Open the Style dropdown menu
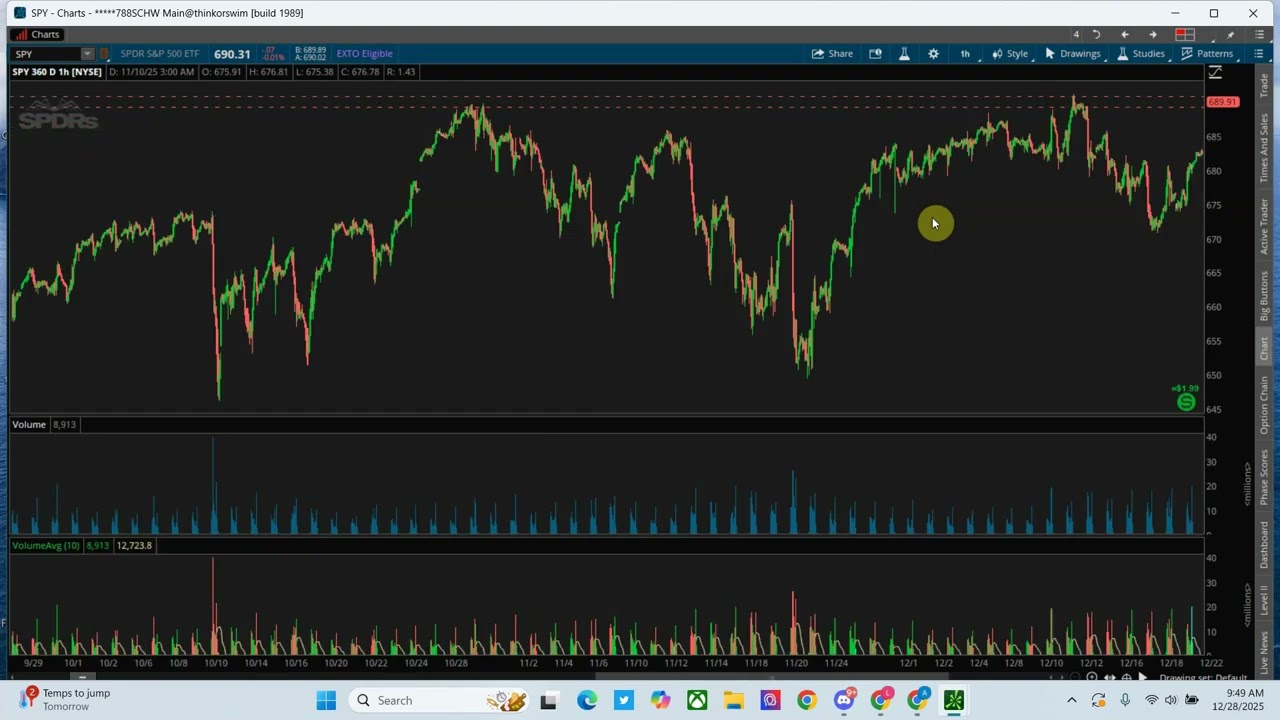The width and height of the screenshot is (1280, 720). pos(1010,54)
